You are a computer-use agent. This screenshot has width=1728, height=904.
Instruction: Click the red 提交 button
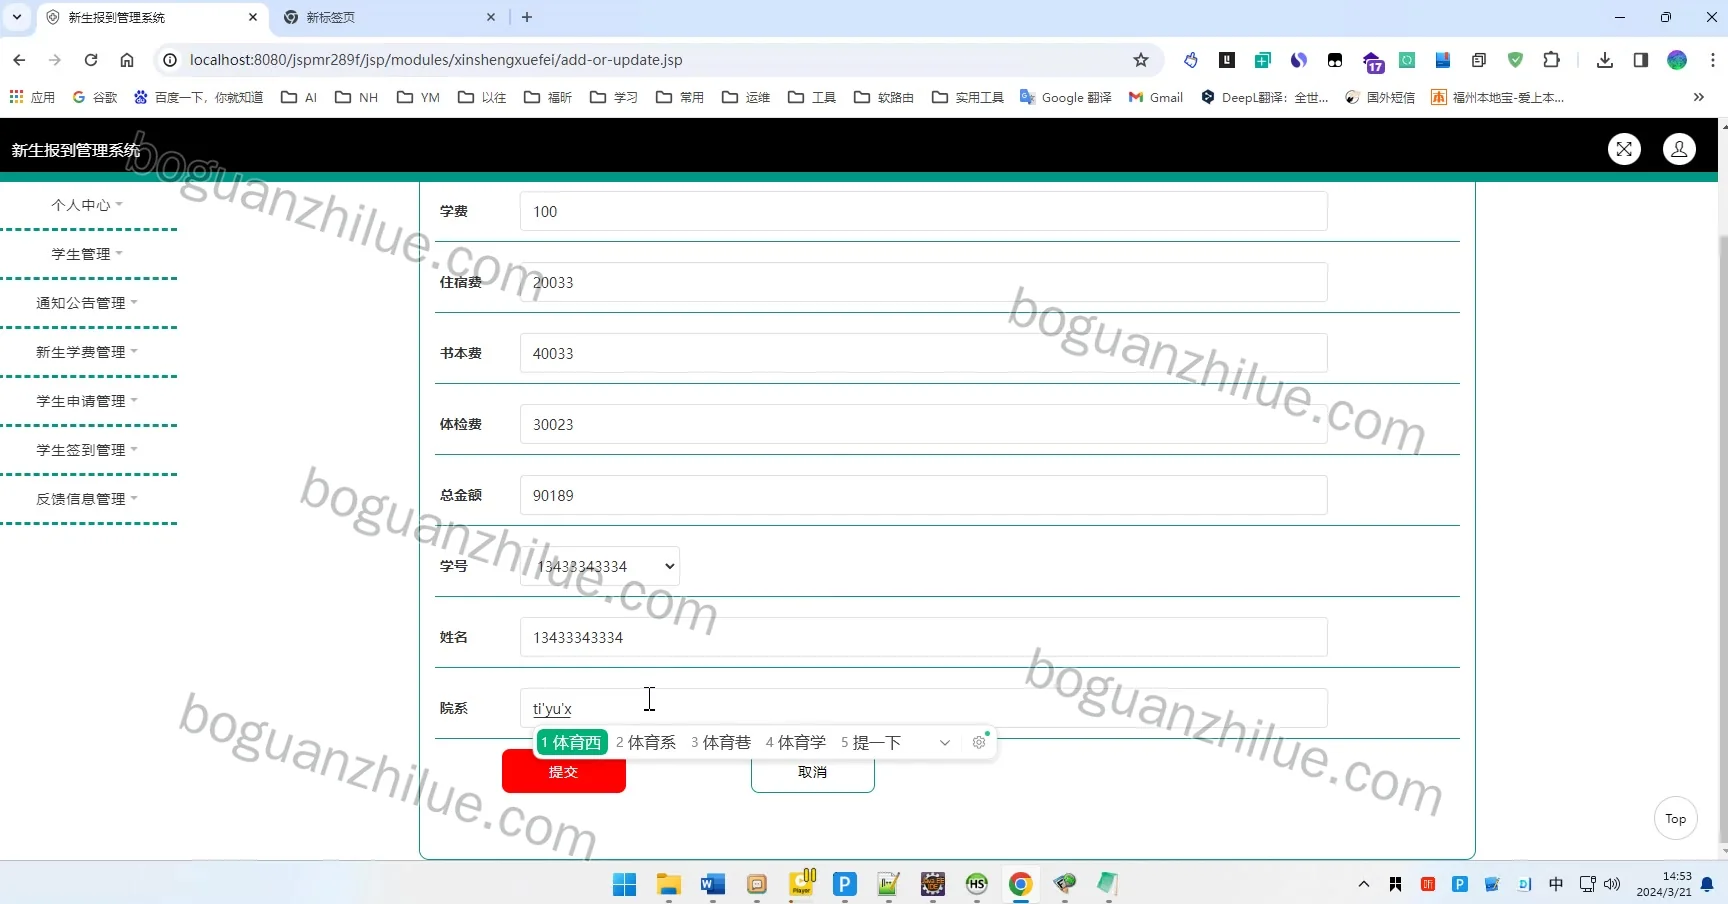pos(564,772)
